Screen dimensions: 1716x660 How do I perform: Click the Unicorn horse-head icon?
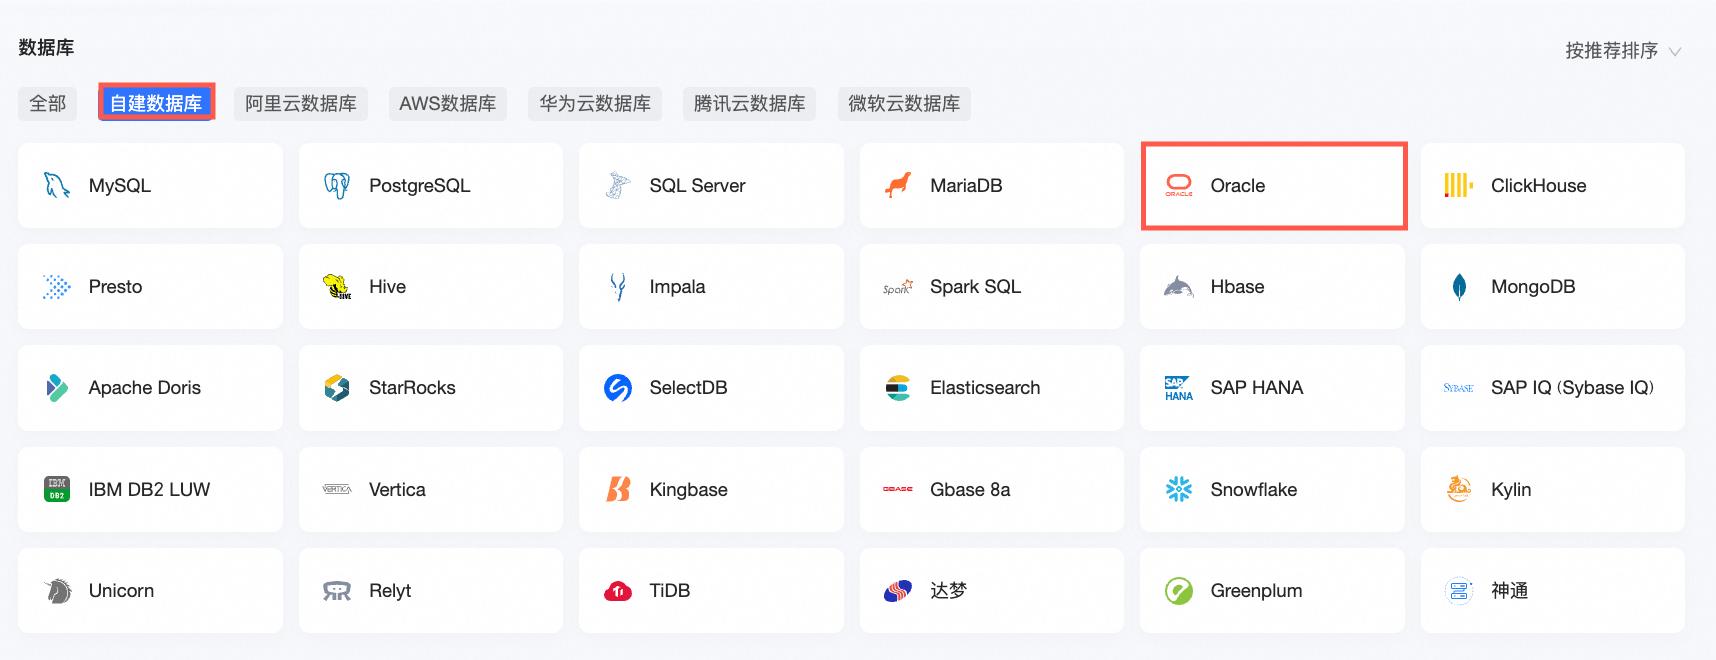pos(57,591)
